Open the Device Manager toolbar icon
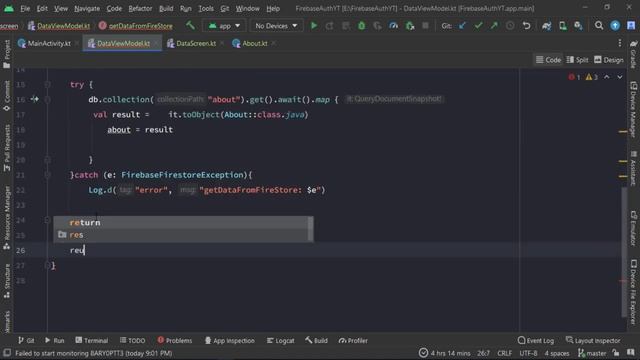640x360 pixels. [562, 26]
